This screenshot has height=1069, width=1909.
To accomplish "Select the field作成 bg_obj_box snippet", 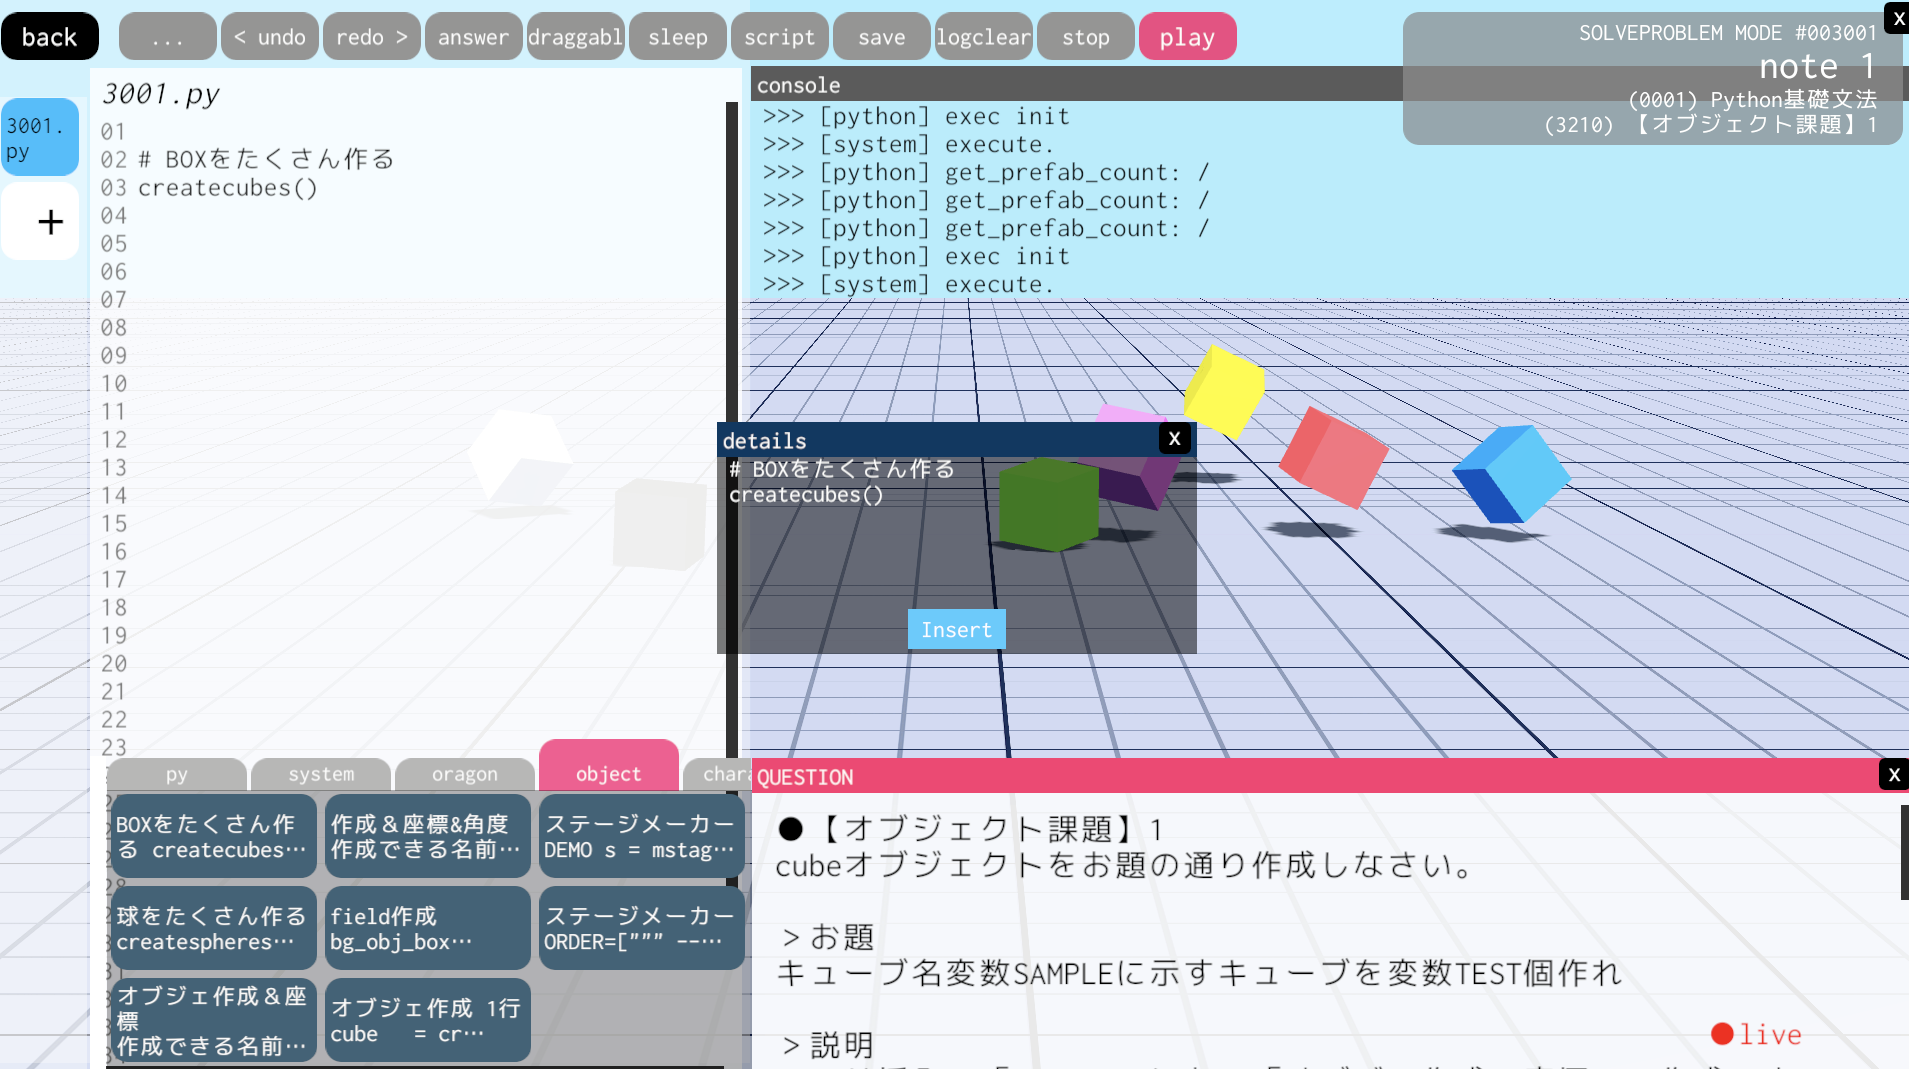I will pyautogui.click(x=427, y=928).
